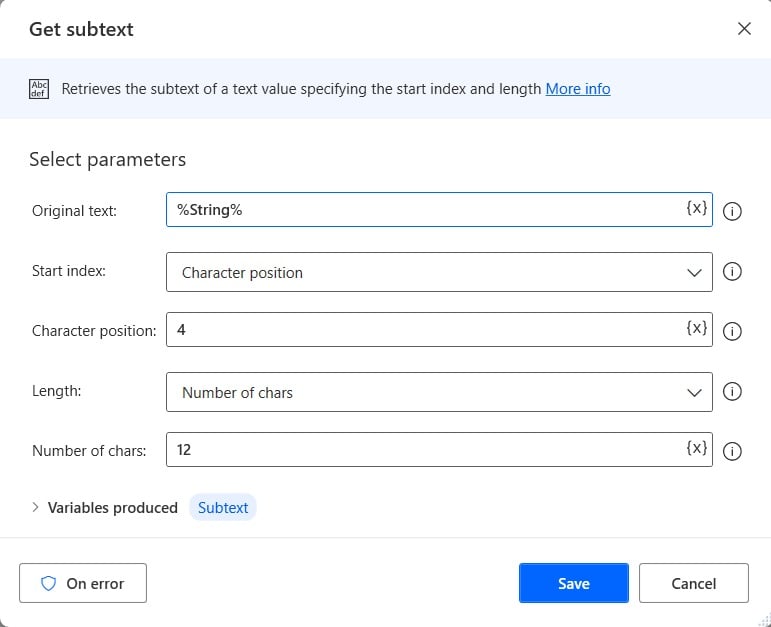Click the On error button
Screen dimensions: 771x627
point(83,583)
